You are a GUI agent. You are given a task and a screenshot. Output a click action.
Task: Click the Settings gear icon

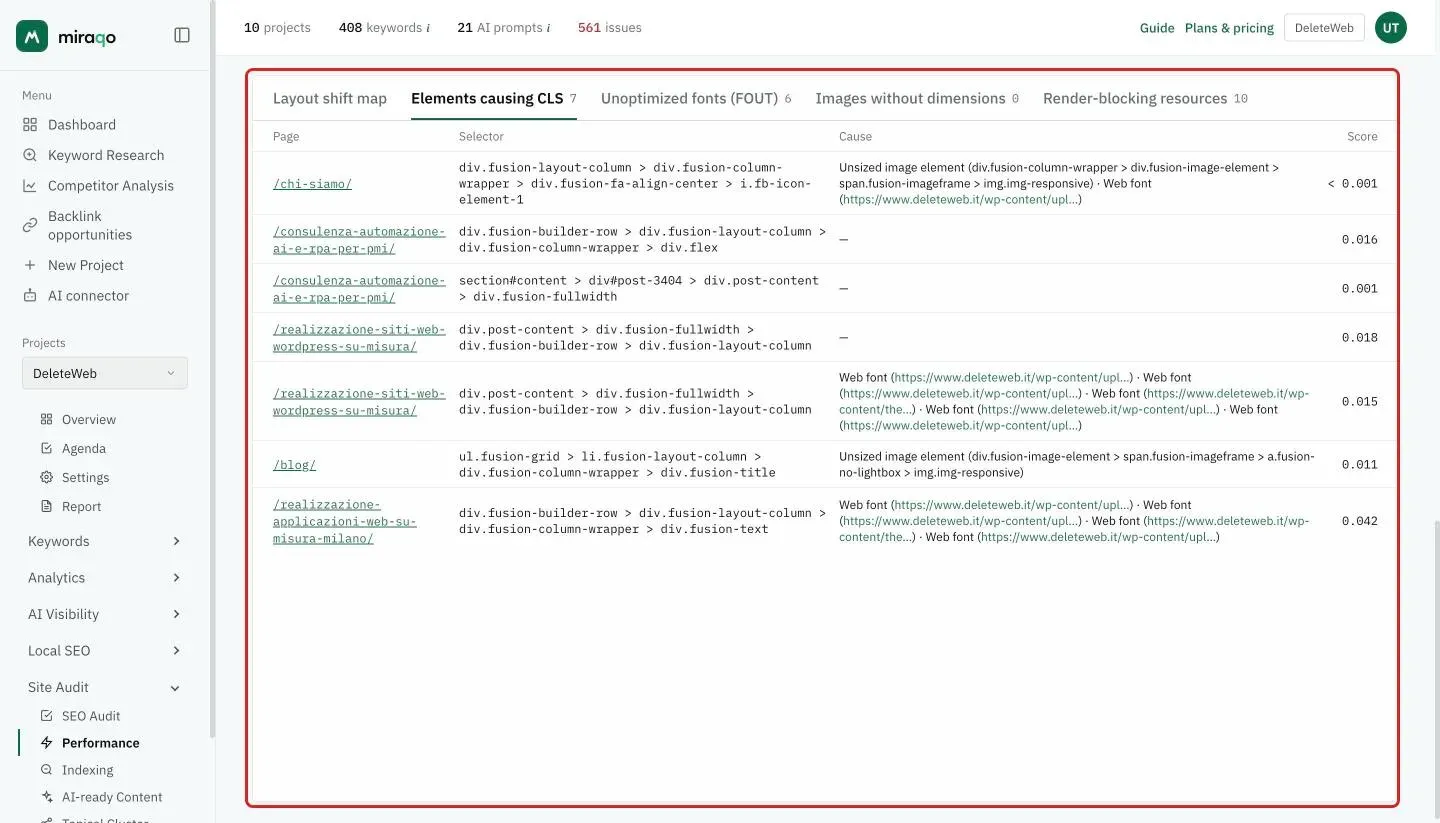(46, 477)
